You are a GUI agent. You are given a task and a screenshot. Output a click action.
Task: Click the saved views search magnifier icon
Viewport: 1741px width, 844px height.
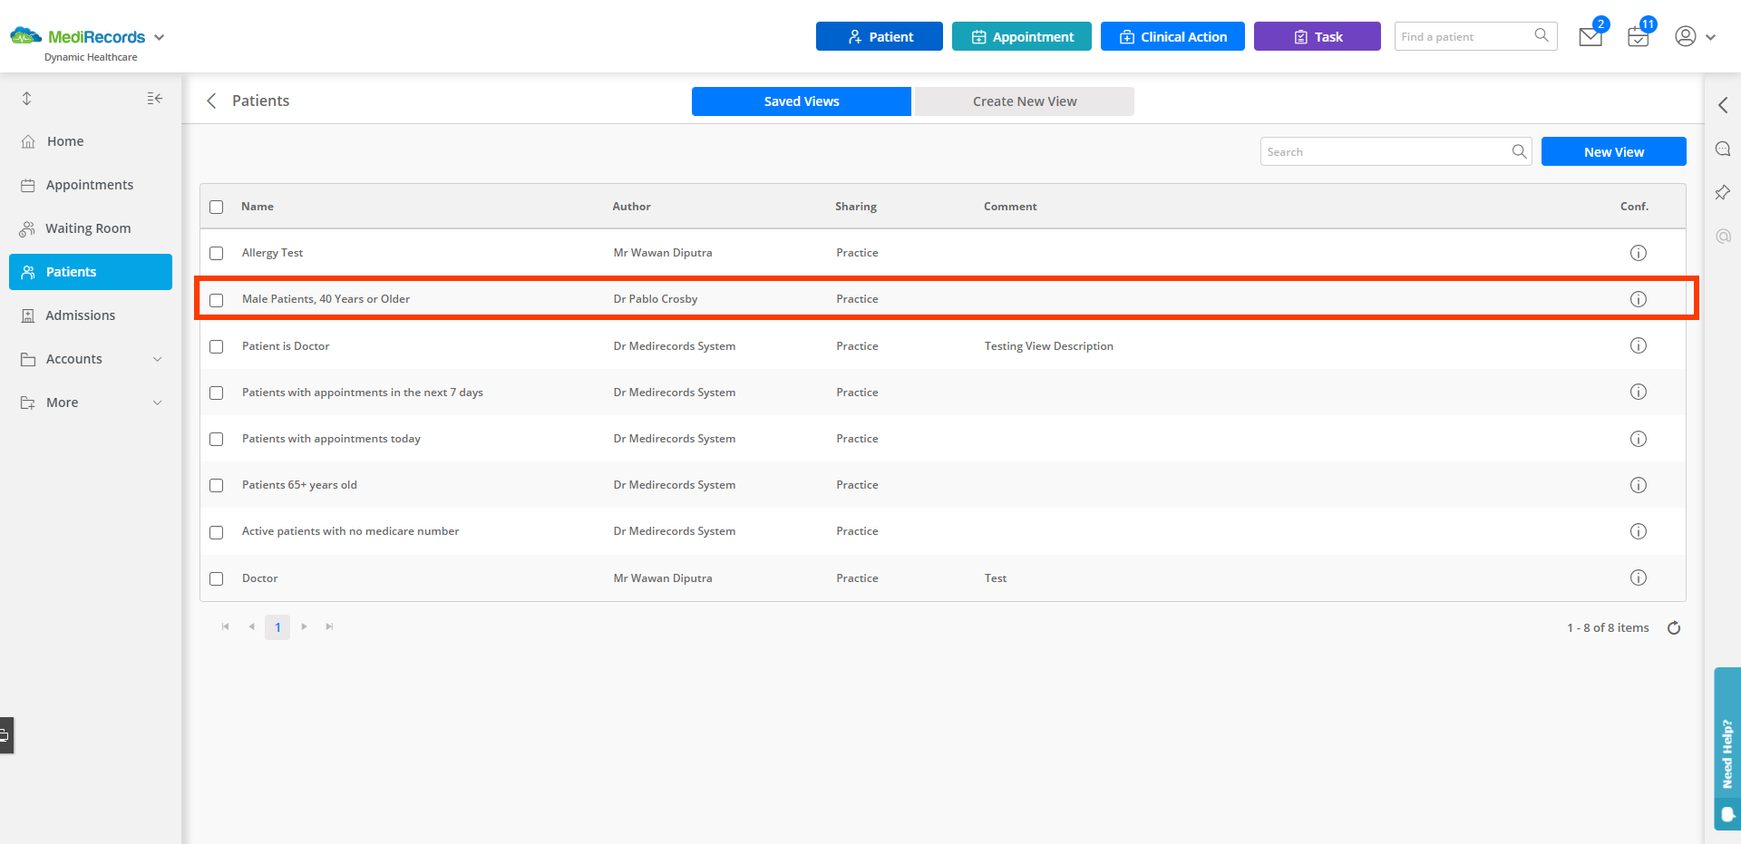pos(1519,152)
